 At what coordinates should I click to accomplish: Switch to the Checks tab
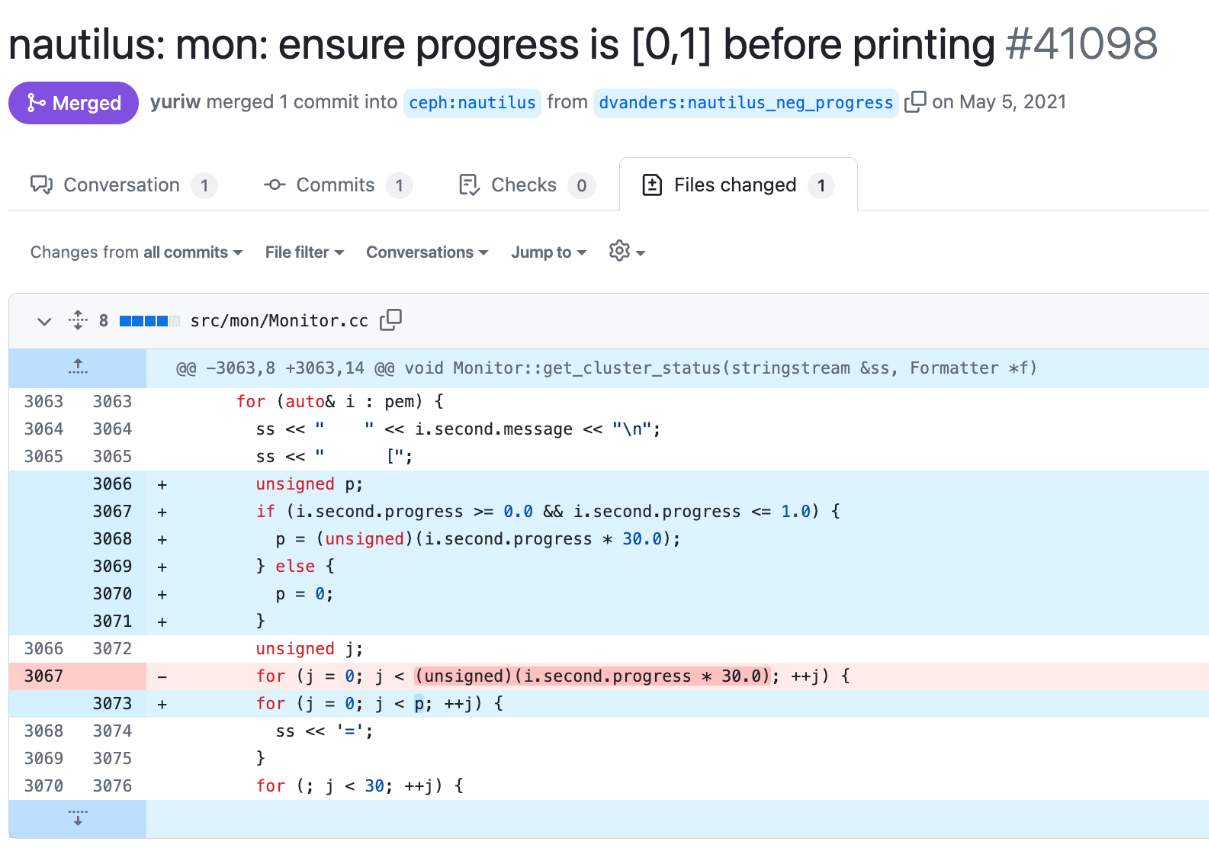tap(526, 185)
